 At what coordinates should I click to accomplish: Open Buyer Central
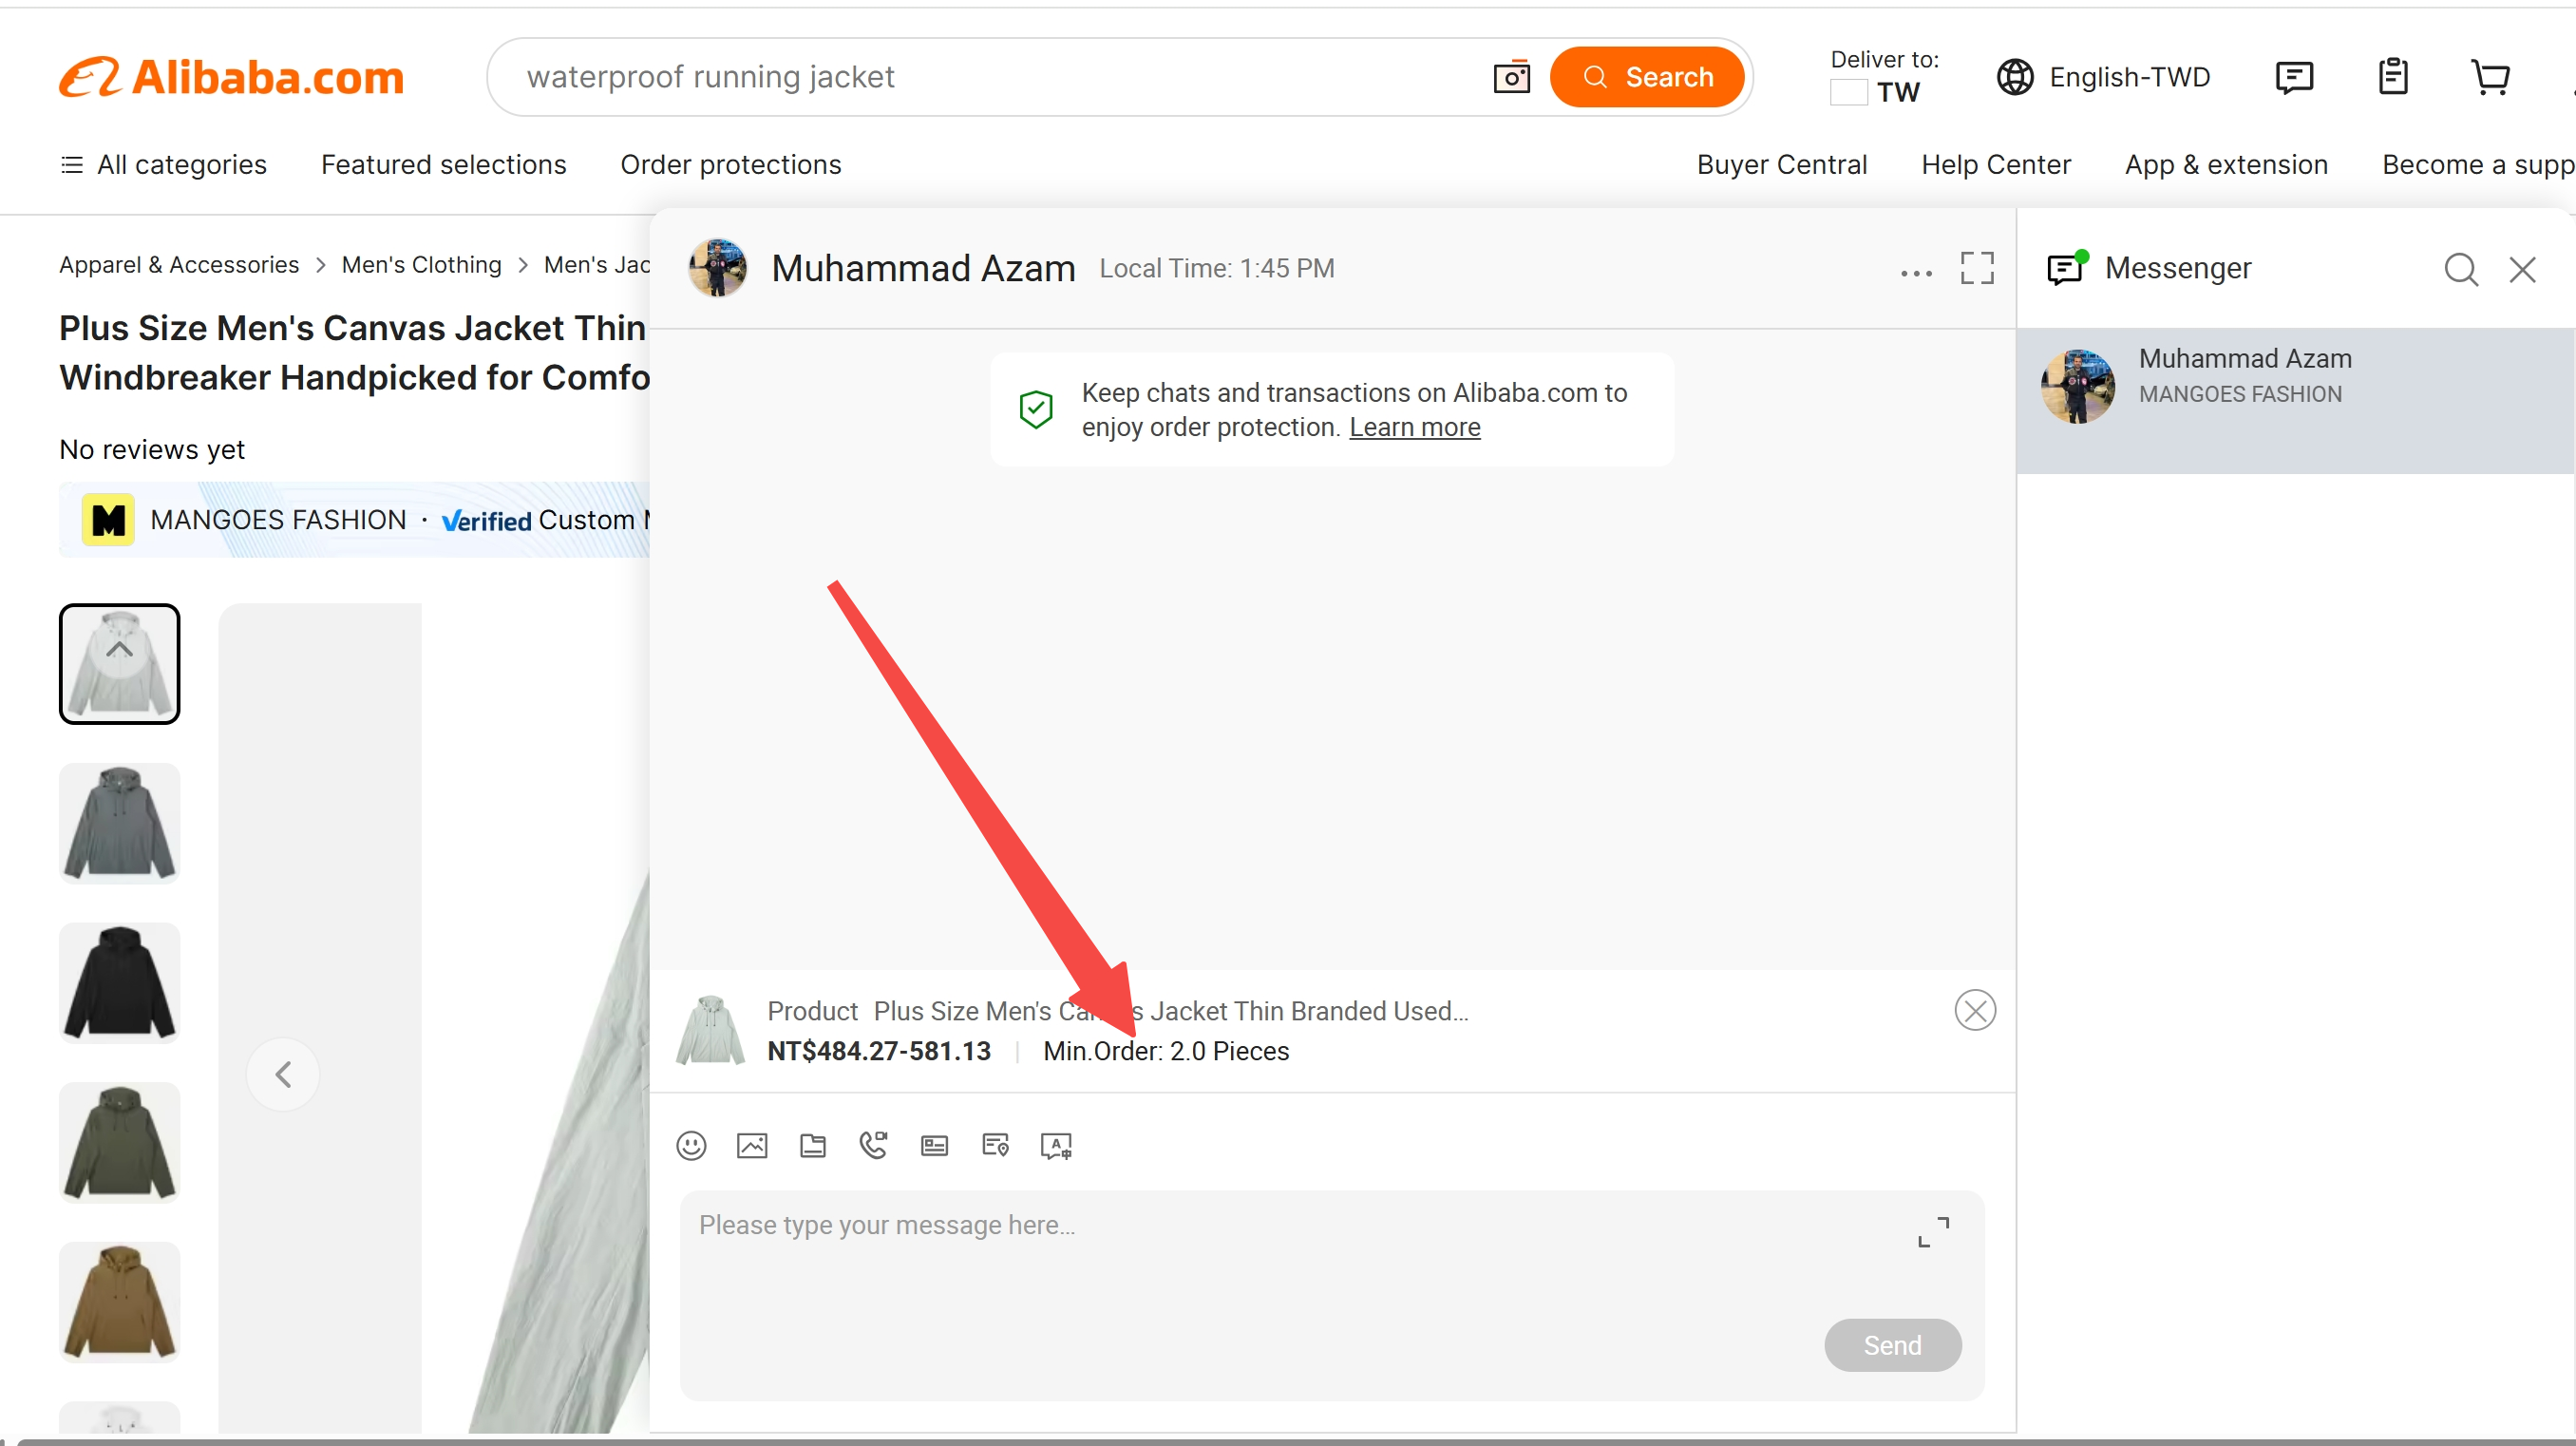click(1782, 164)
